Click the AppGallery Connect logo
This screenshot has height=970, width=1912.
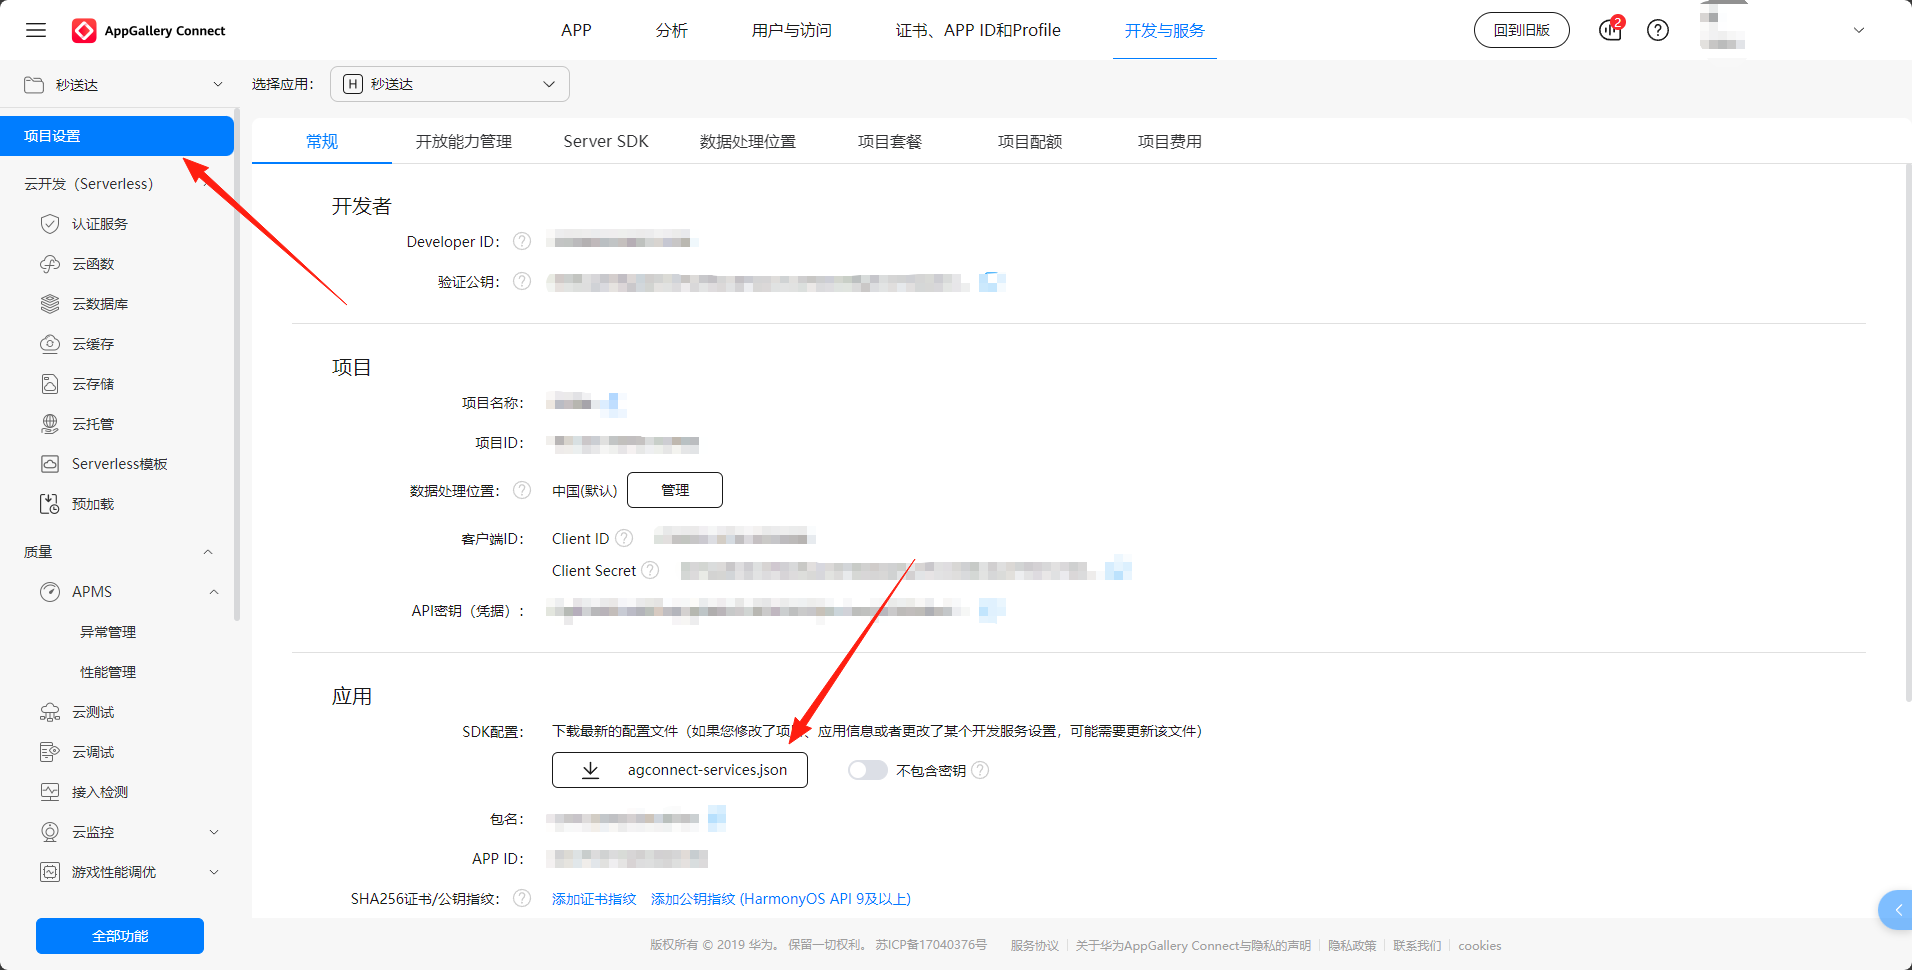pyautogui.click(x=149, y=31)
